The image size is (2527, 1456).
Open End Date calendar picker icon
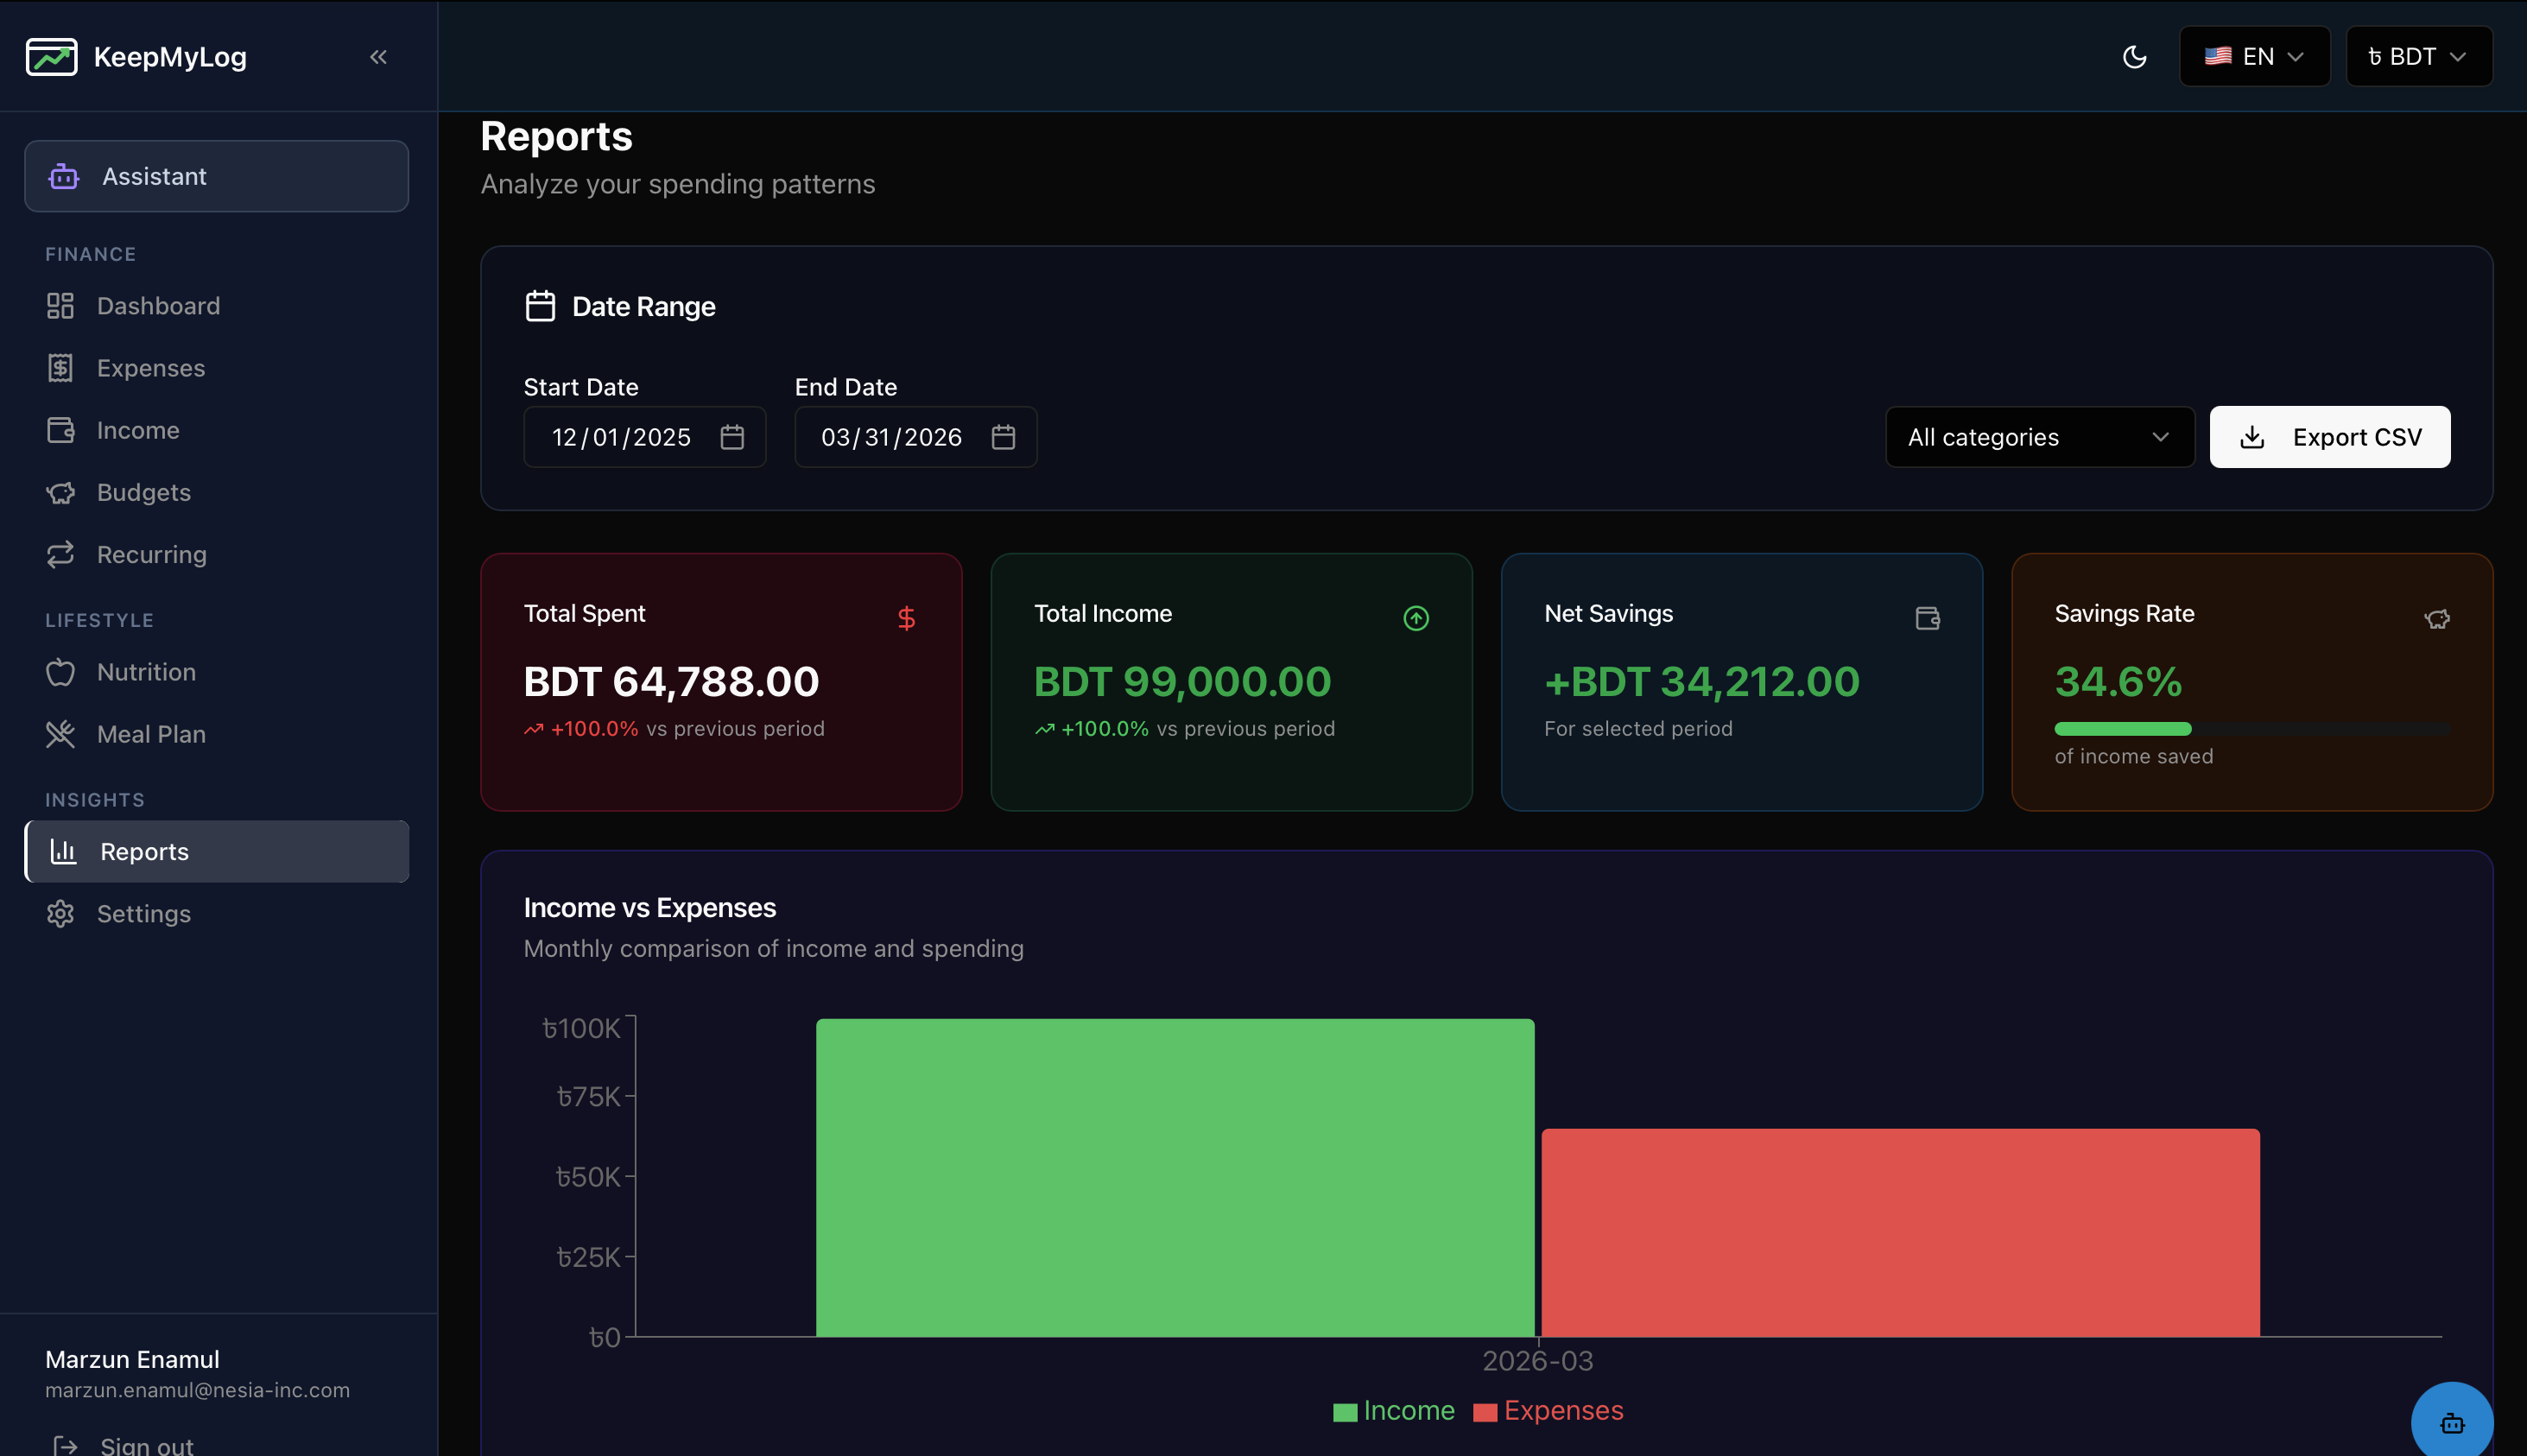(x=1003, y=437)
